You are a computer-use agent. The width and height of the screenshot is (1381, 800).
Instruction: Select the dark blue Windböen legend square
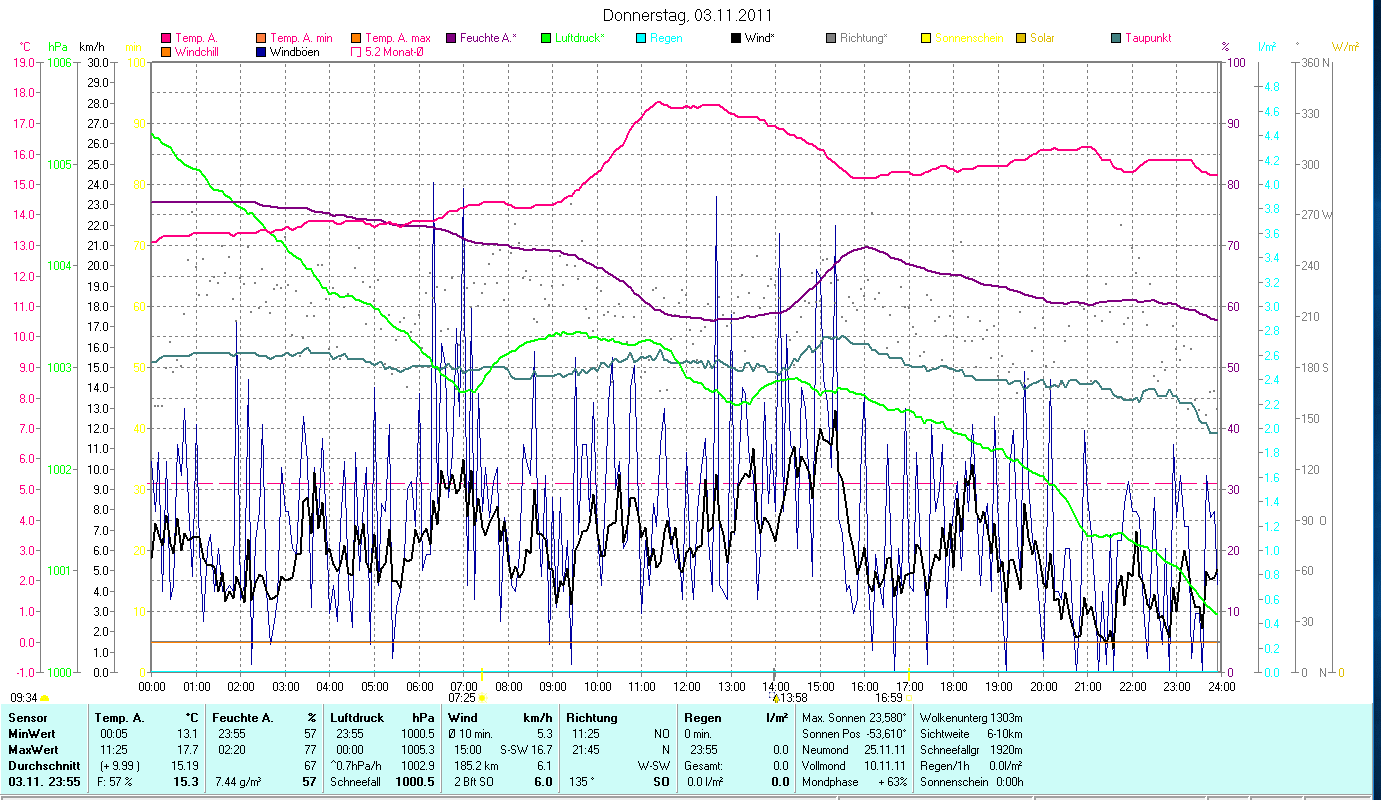pyautogui.click(x=262, y=51)
